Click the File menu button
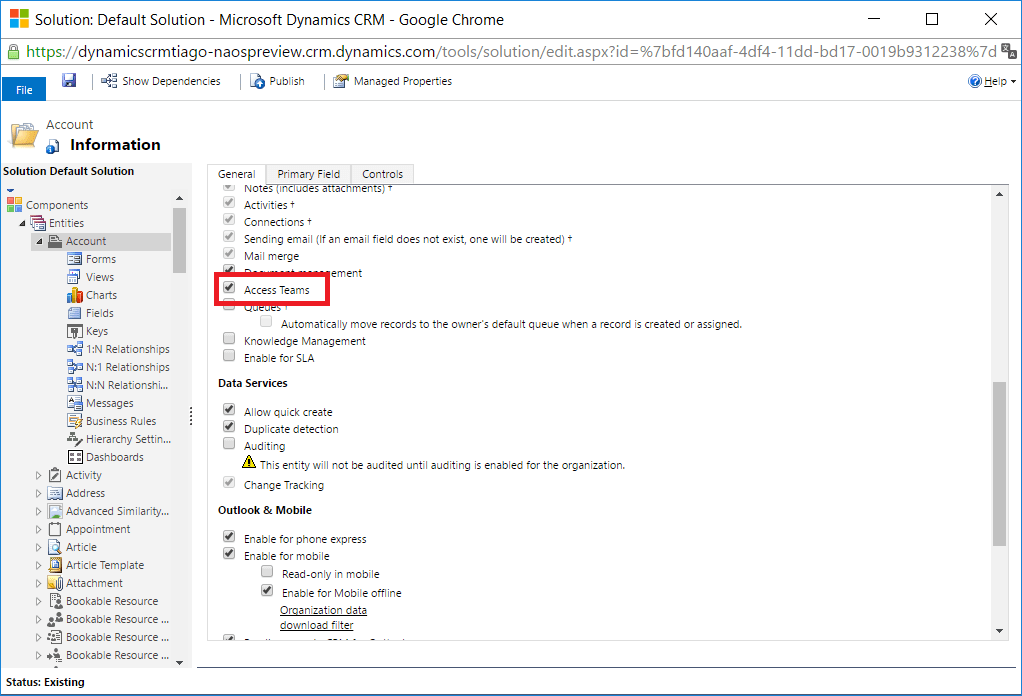The height and width of the screenshot is (696, 1022). 24,89
